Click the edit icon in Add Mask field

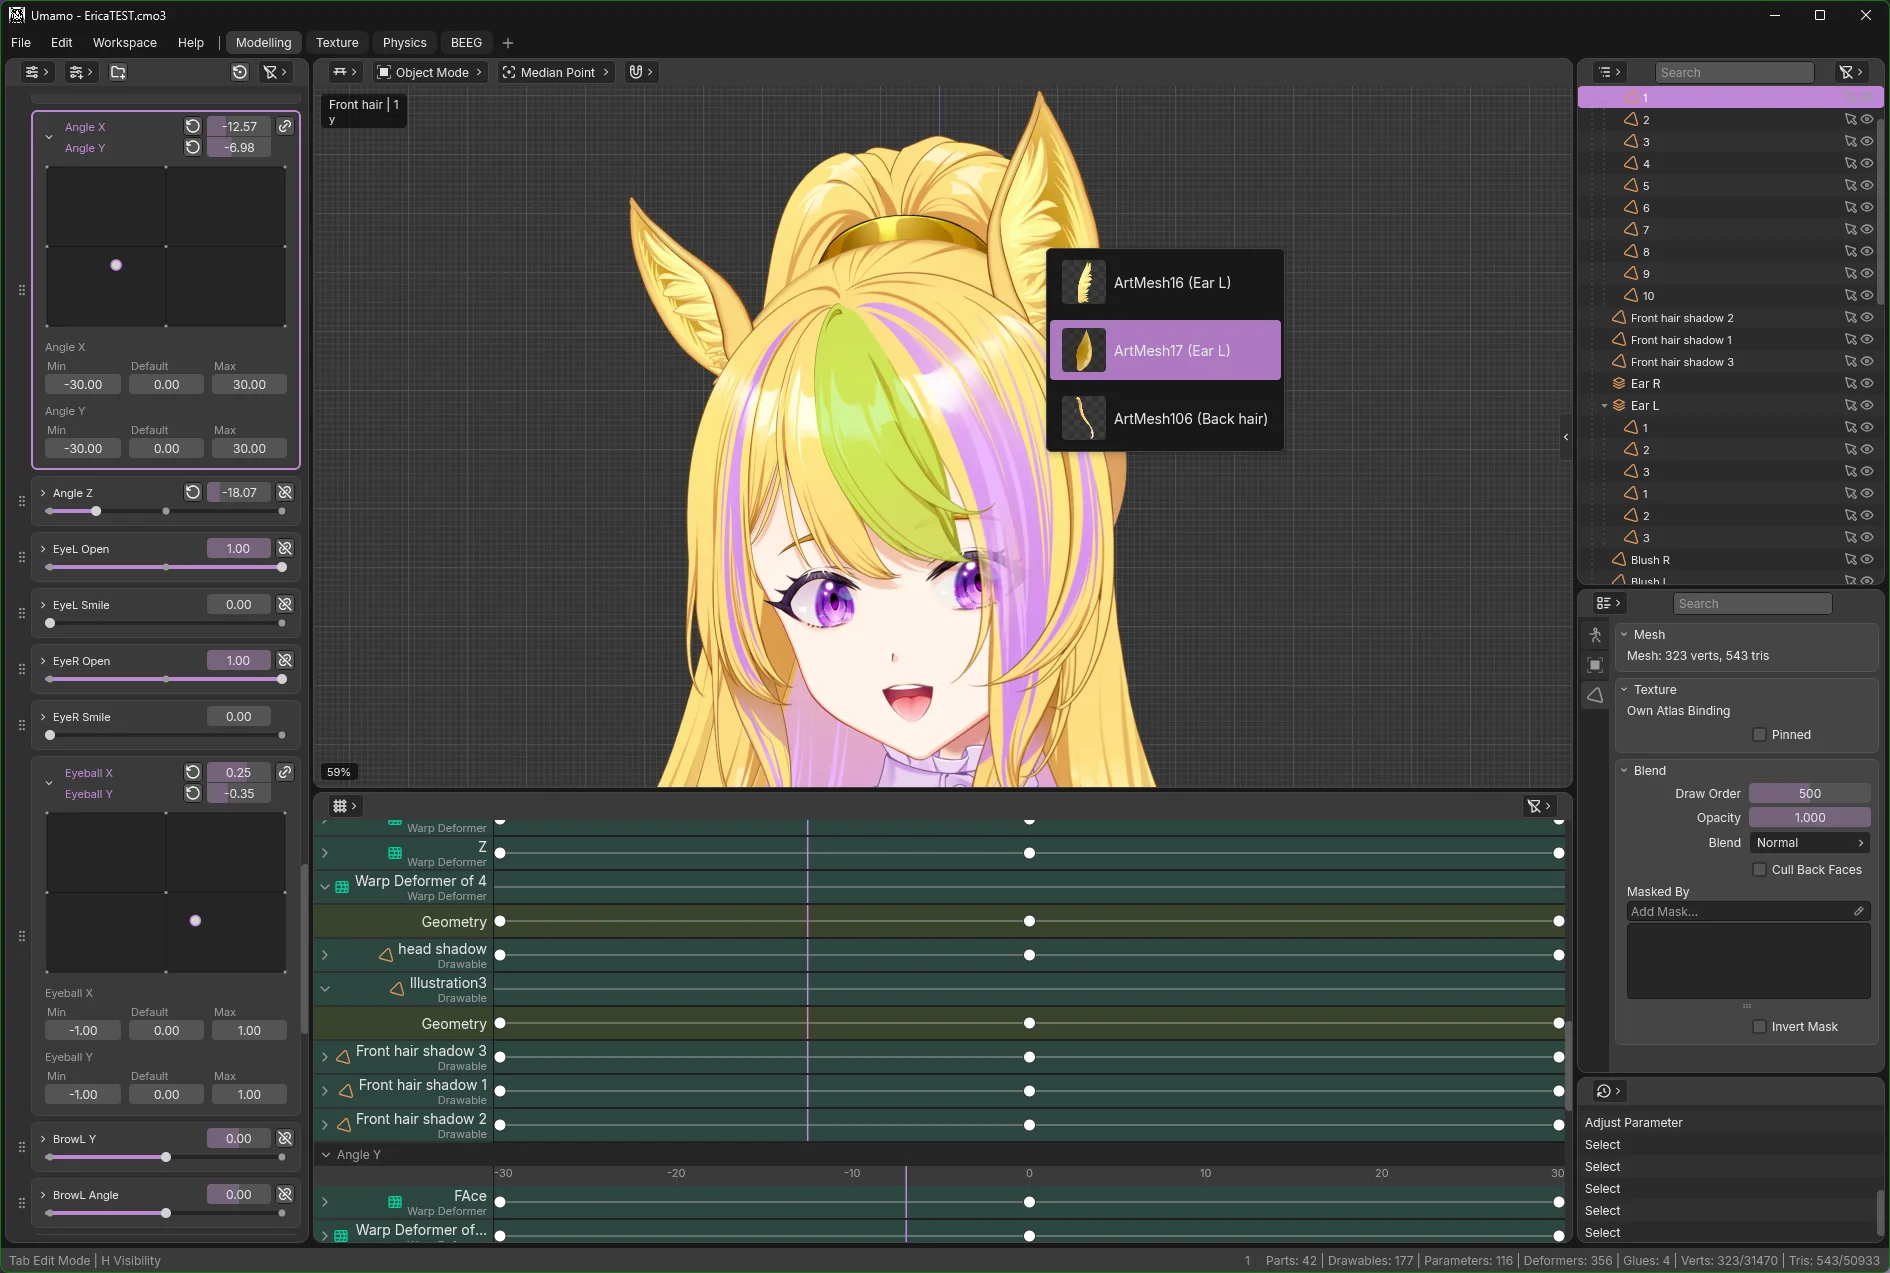[x=1859, y=911]
